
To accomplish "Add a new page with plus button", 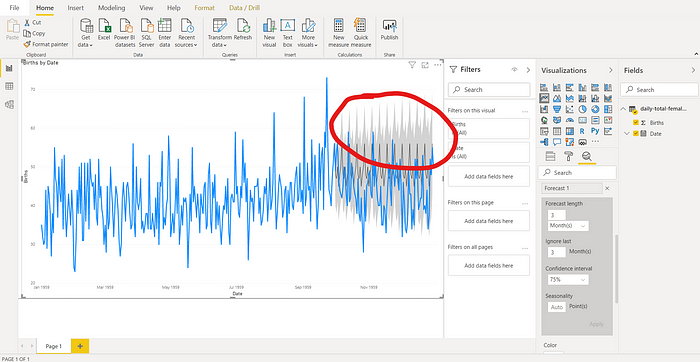I will point(80,346).
